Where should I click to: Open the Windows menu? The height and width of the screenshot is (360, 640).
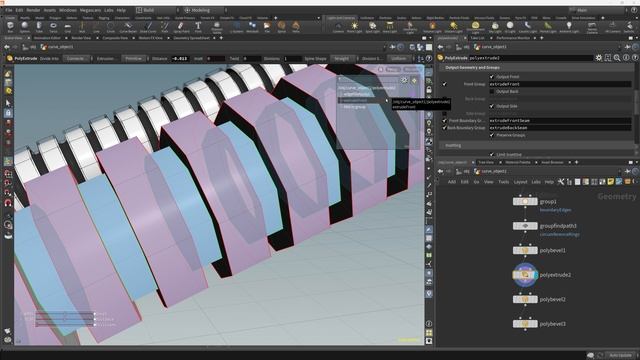[x=68, y=10]
